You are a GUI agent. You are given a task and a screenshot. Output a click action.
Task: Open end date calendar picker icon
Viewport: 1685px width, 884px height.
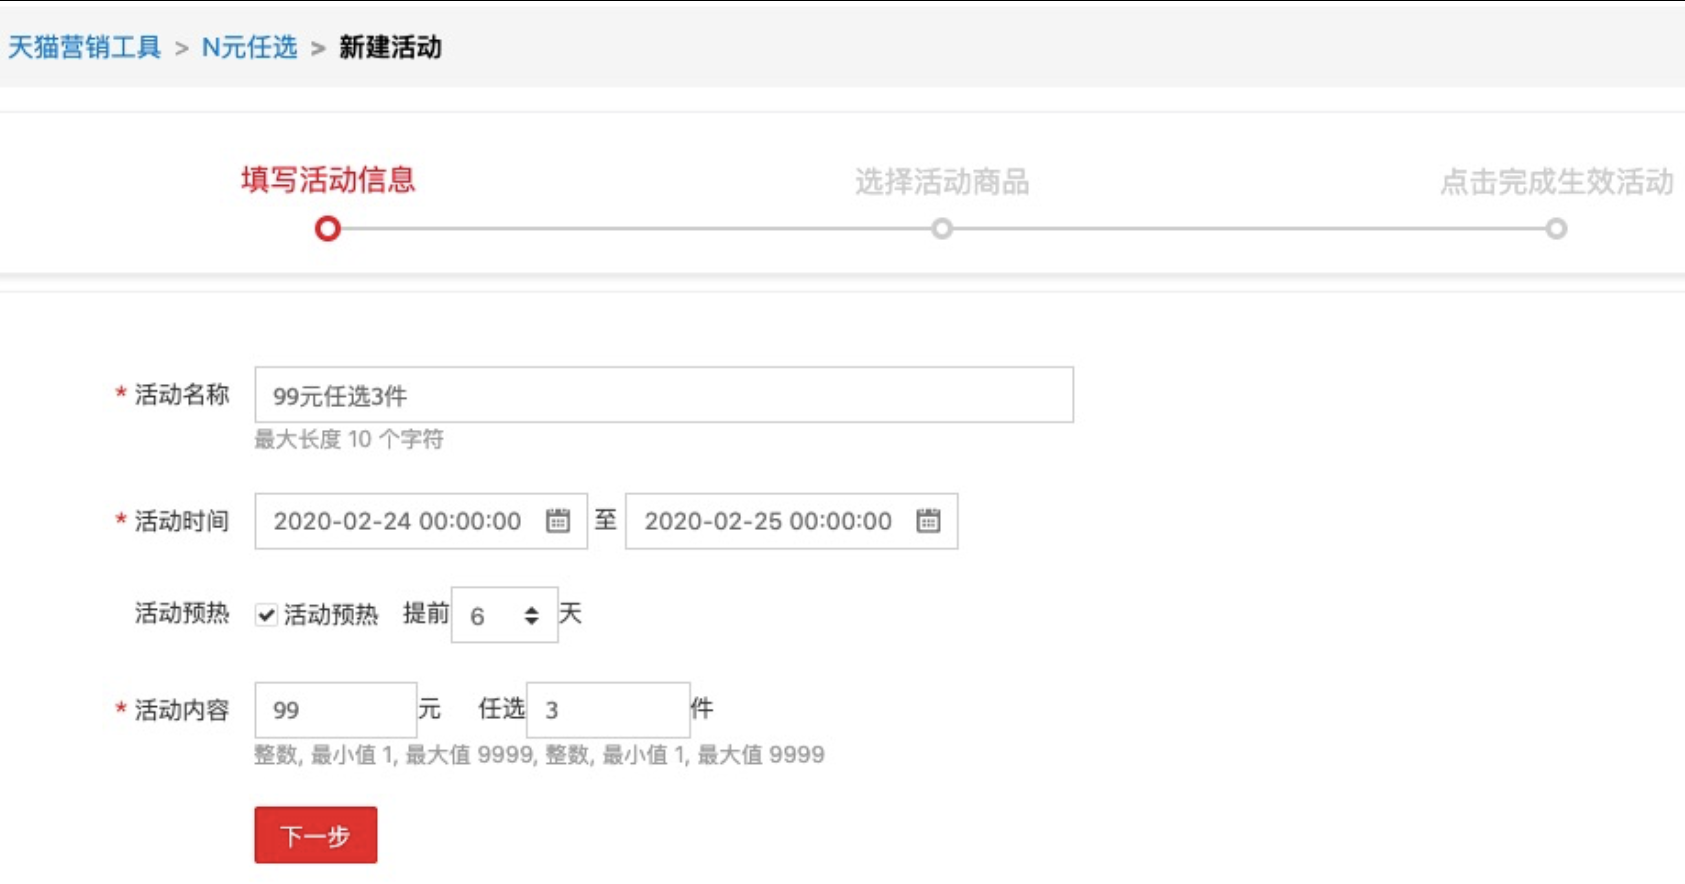coord(929,521)
